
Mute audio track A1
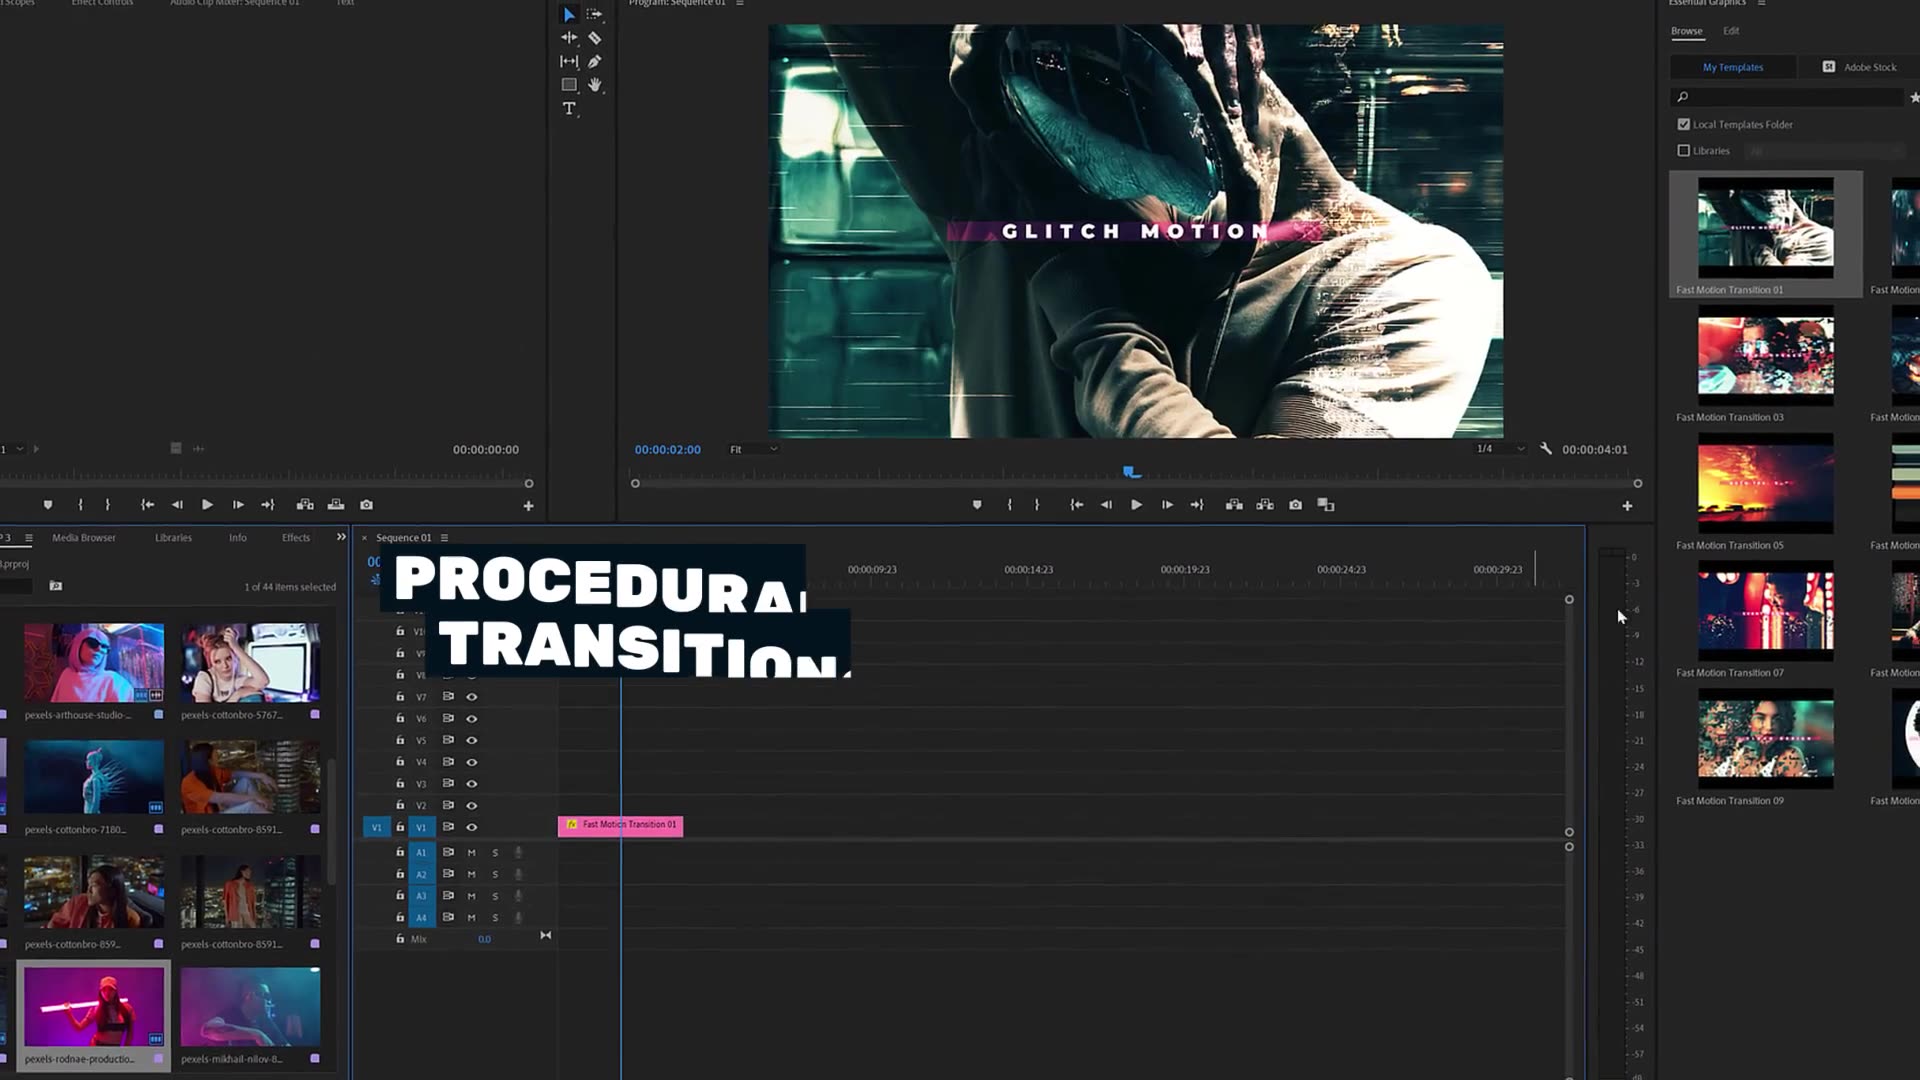pos(472,853)
